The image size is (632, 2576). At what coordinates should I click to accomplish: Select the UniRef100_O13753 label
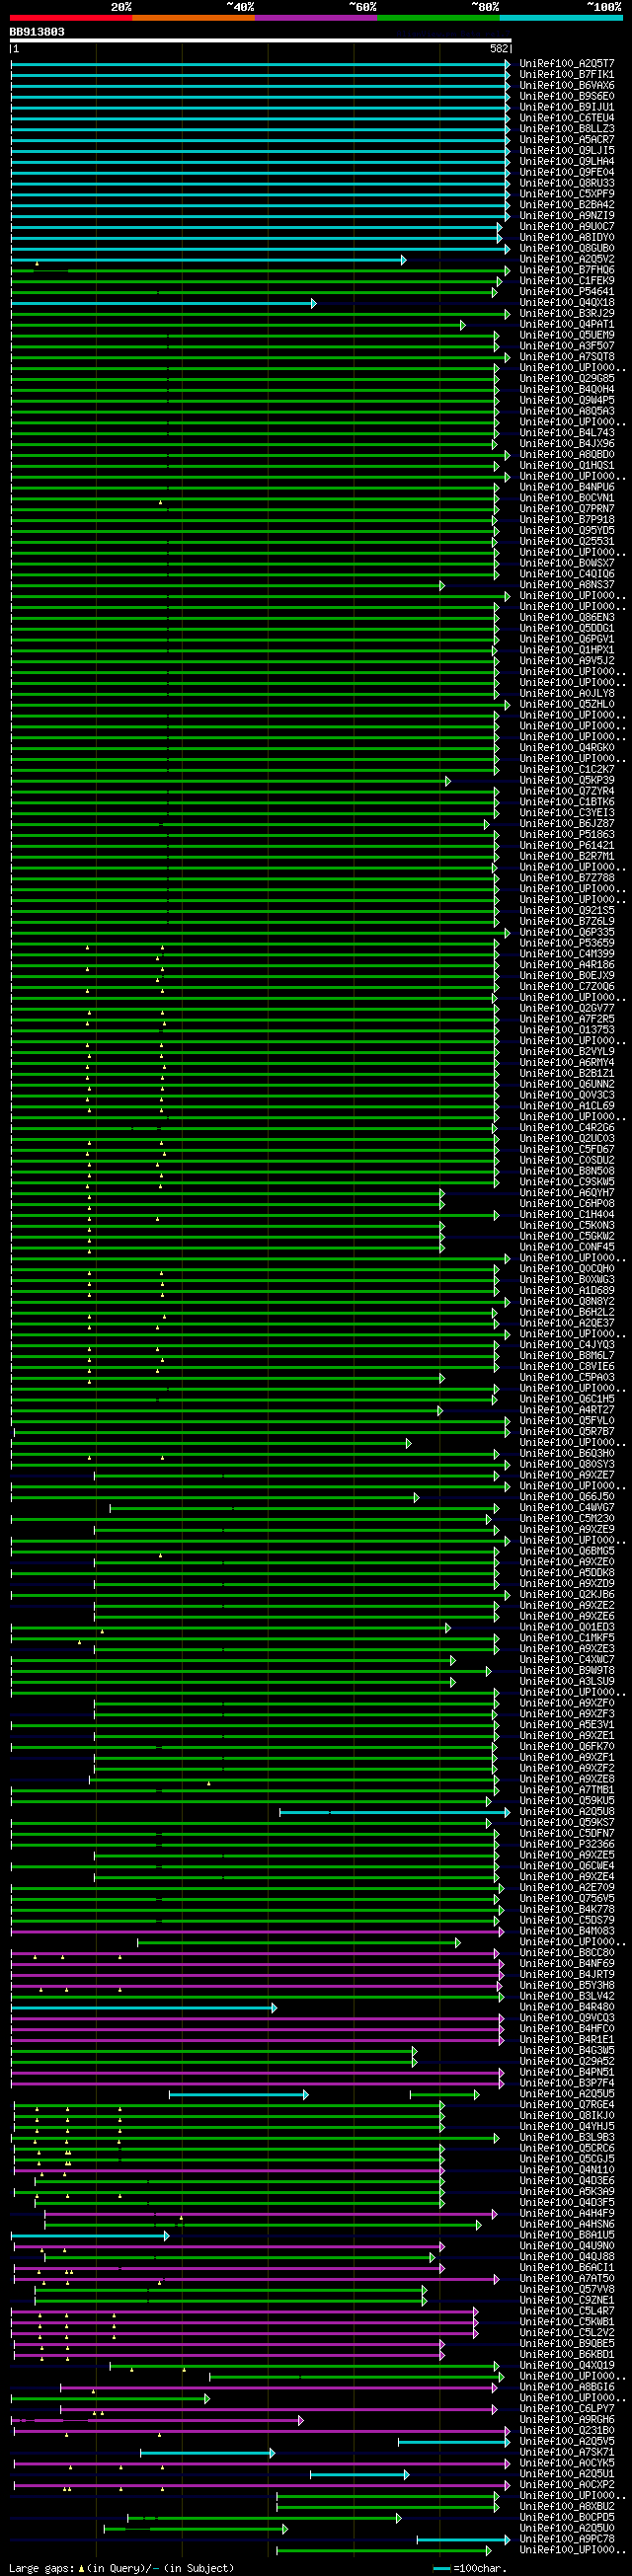tap(567, 1030)
